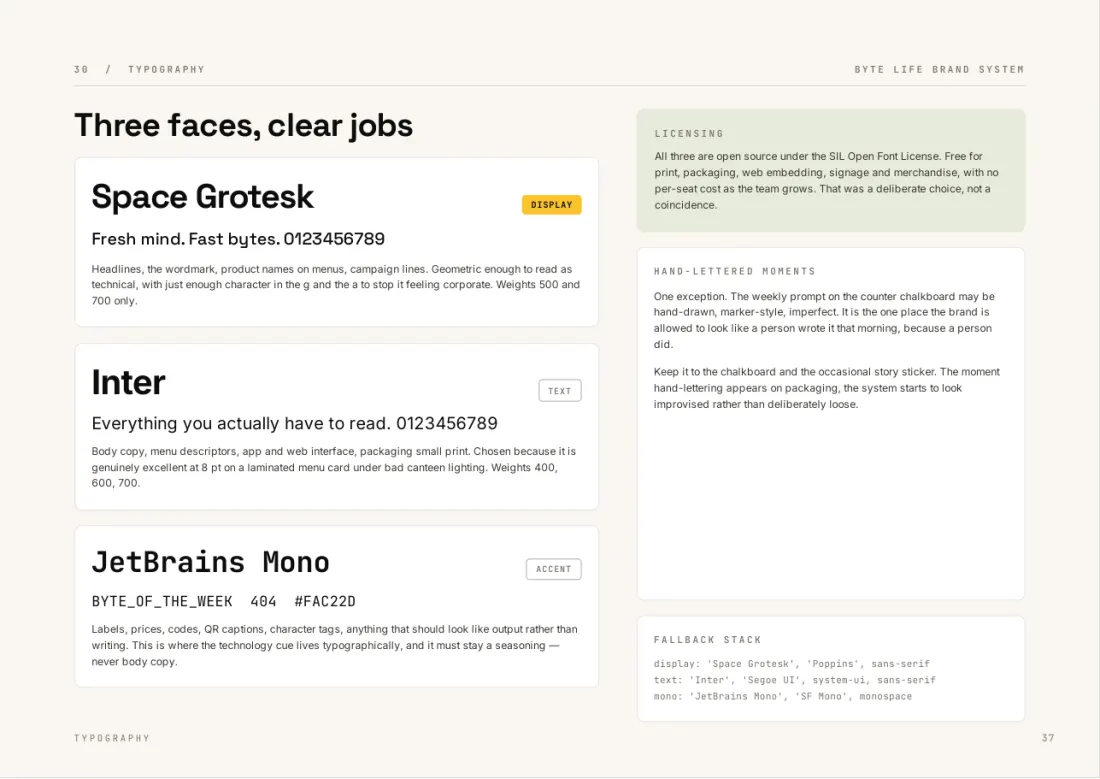Screen dimensions: 1100x779
Task: Click the "404" sample code
Action: [263, 601]
